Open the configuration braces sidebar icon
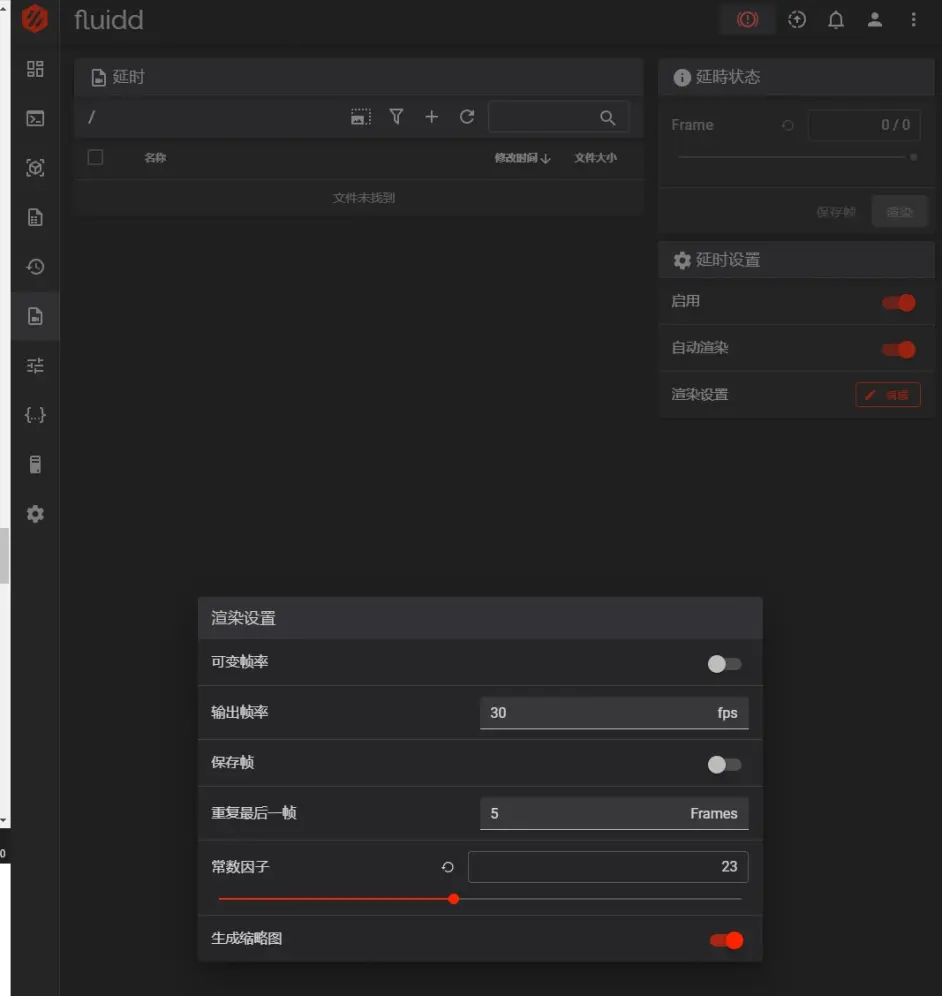Screen dimensions: 942x996 click(x=35, y=415)
